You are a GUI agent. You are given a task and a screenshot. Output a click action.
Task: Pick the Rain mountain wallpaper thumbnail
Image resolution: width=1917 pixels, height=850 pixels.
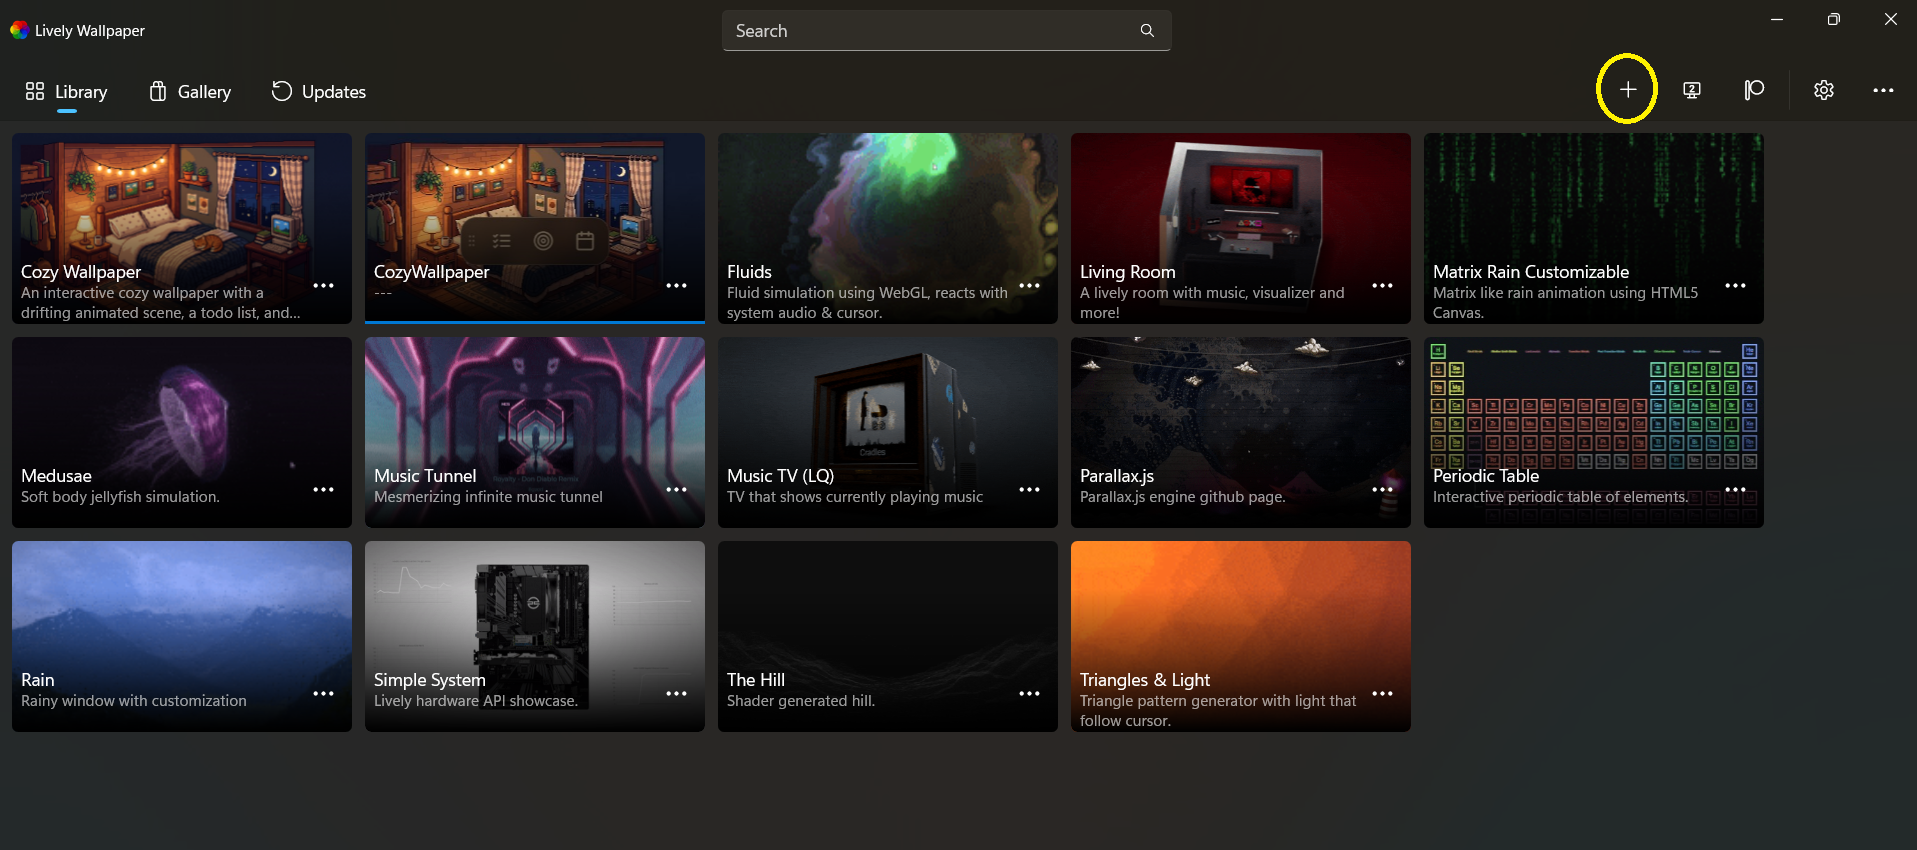coord(182,636)
